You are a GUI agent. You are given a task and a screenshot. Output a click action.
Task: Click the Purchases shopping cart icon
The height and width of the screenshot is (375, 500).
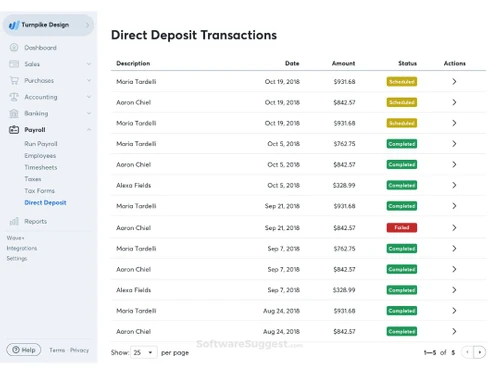pos(14,80)
